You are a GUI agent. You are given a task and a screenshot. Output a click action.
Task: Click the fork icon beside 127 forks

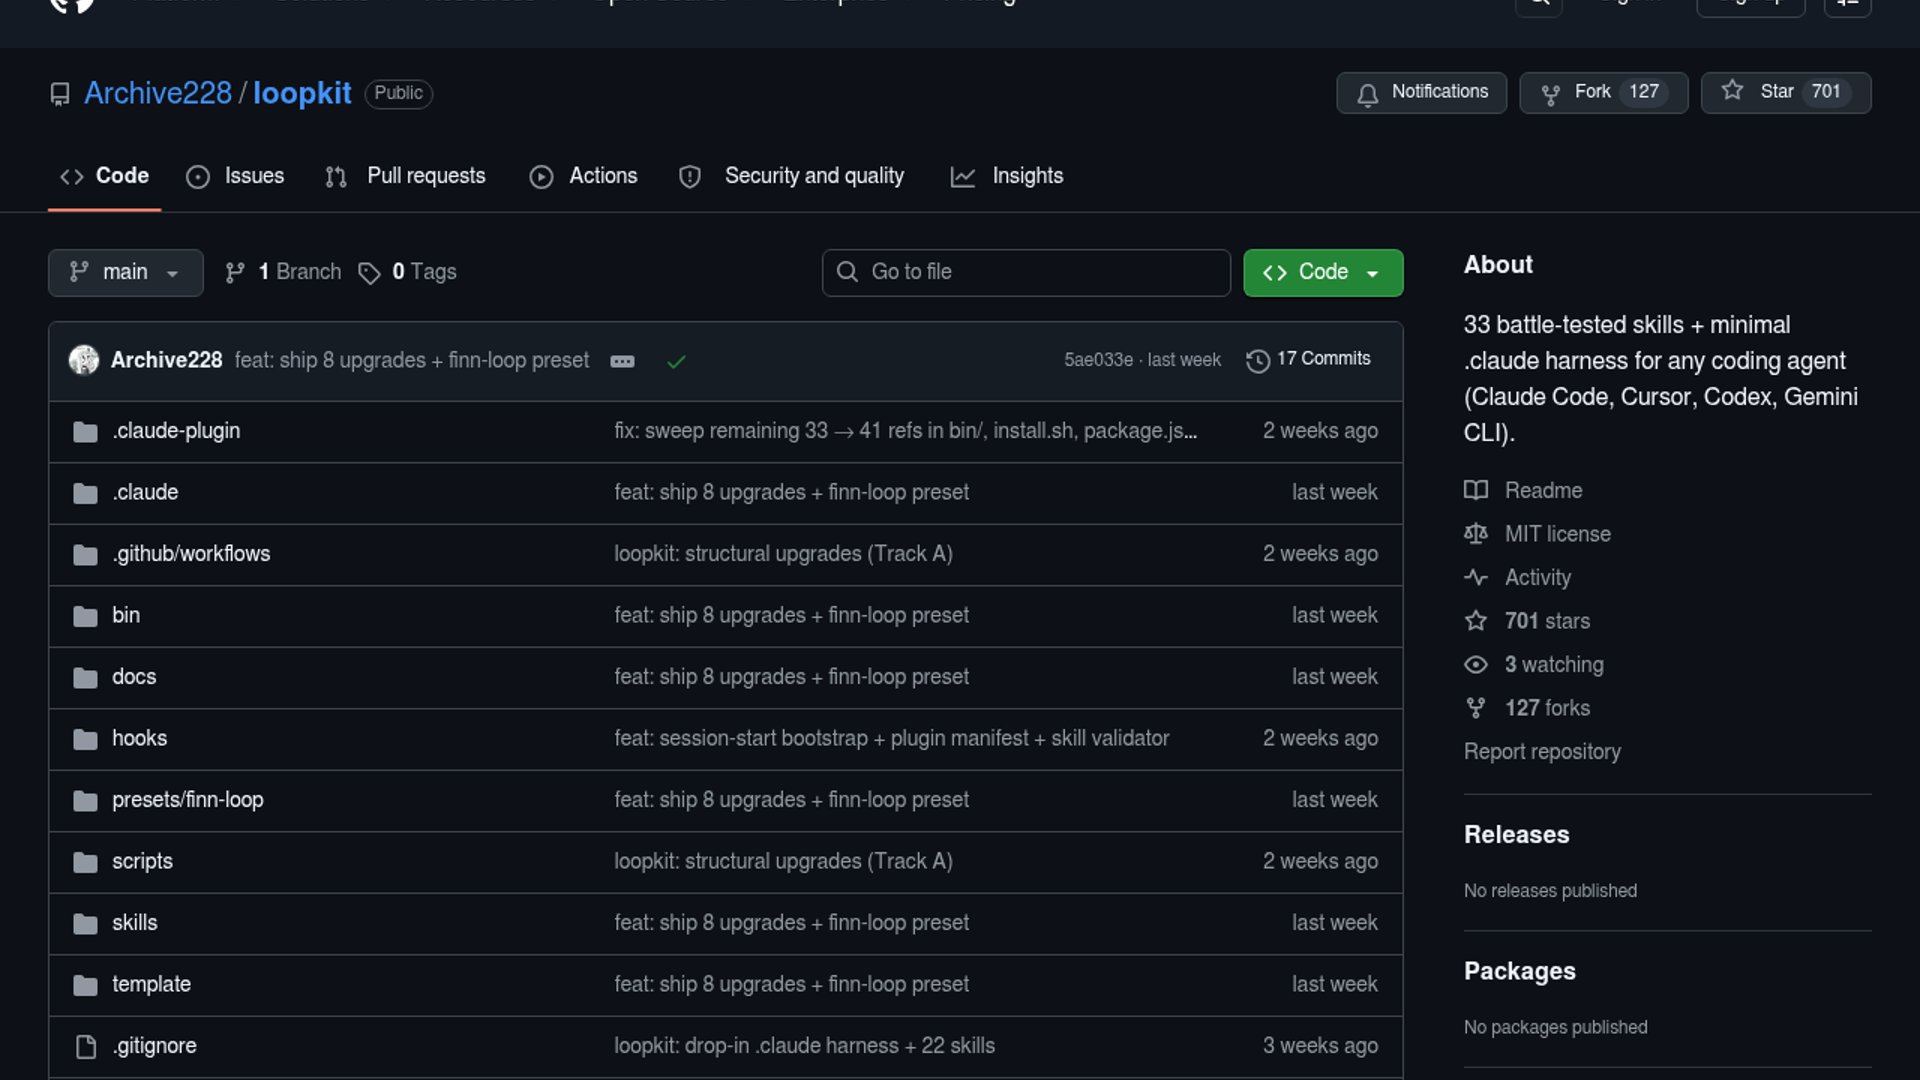pos(1476,708)
